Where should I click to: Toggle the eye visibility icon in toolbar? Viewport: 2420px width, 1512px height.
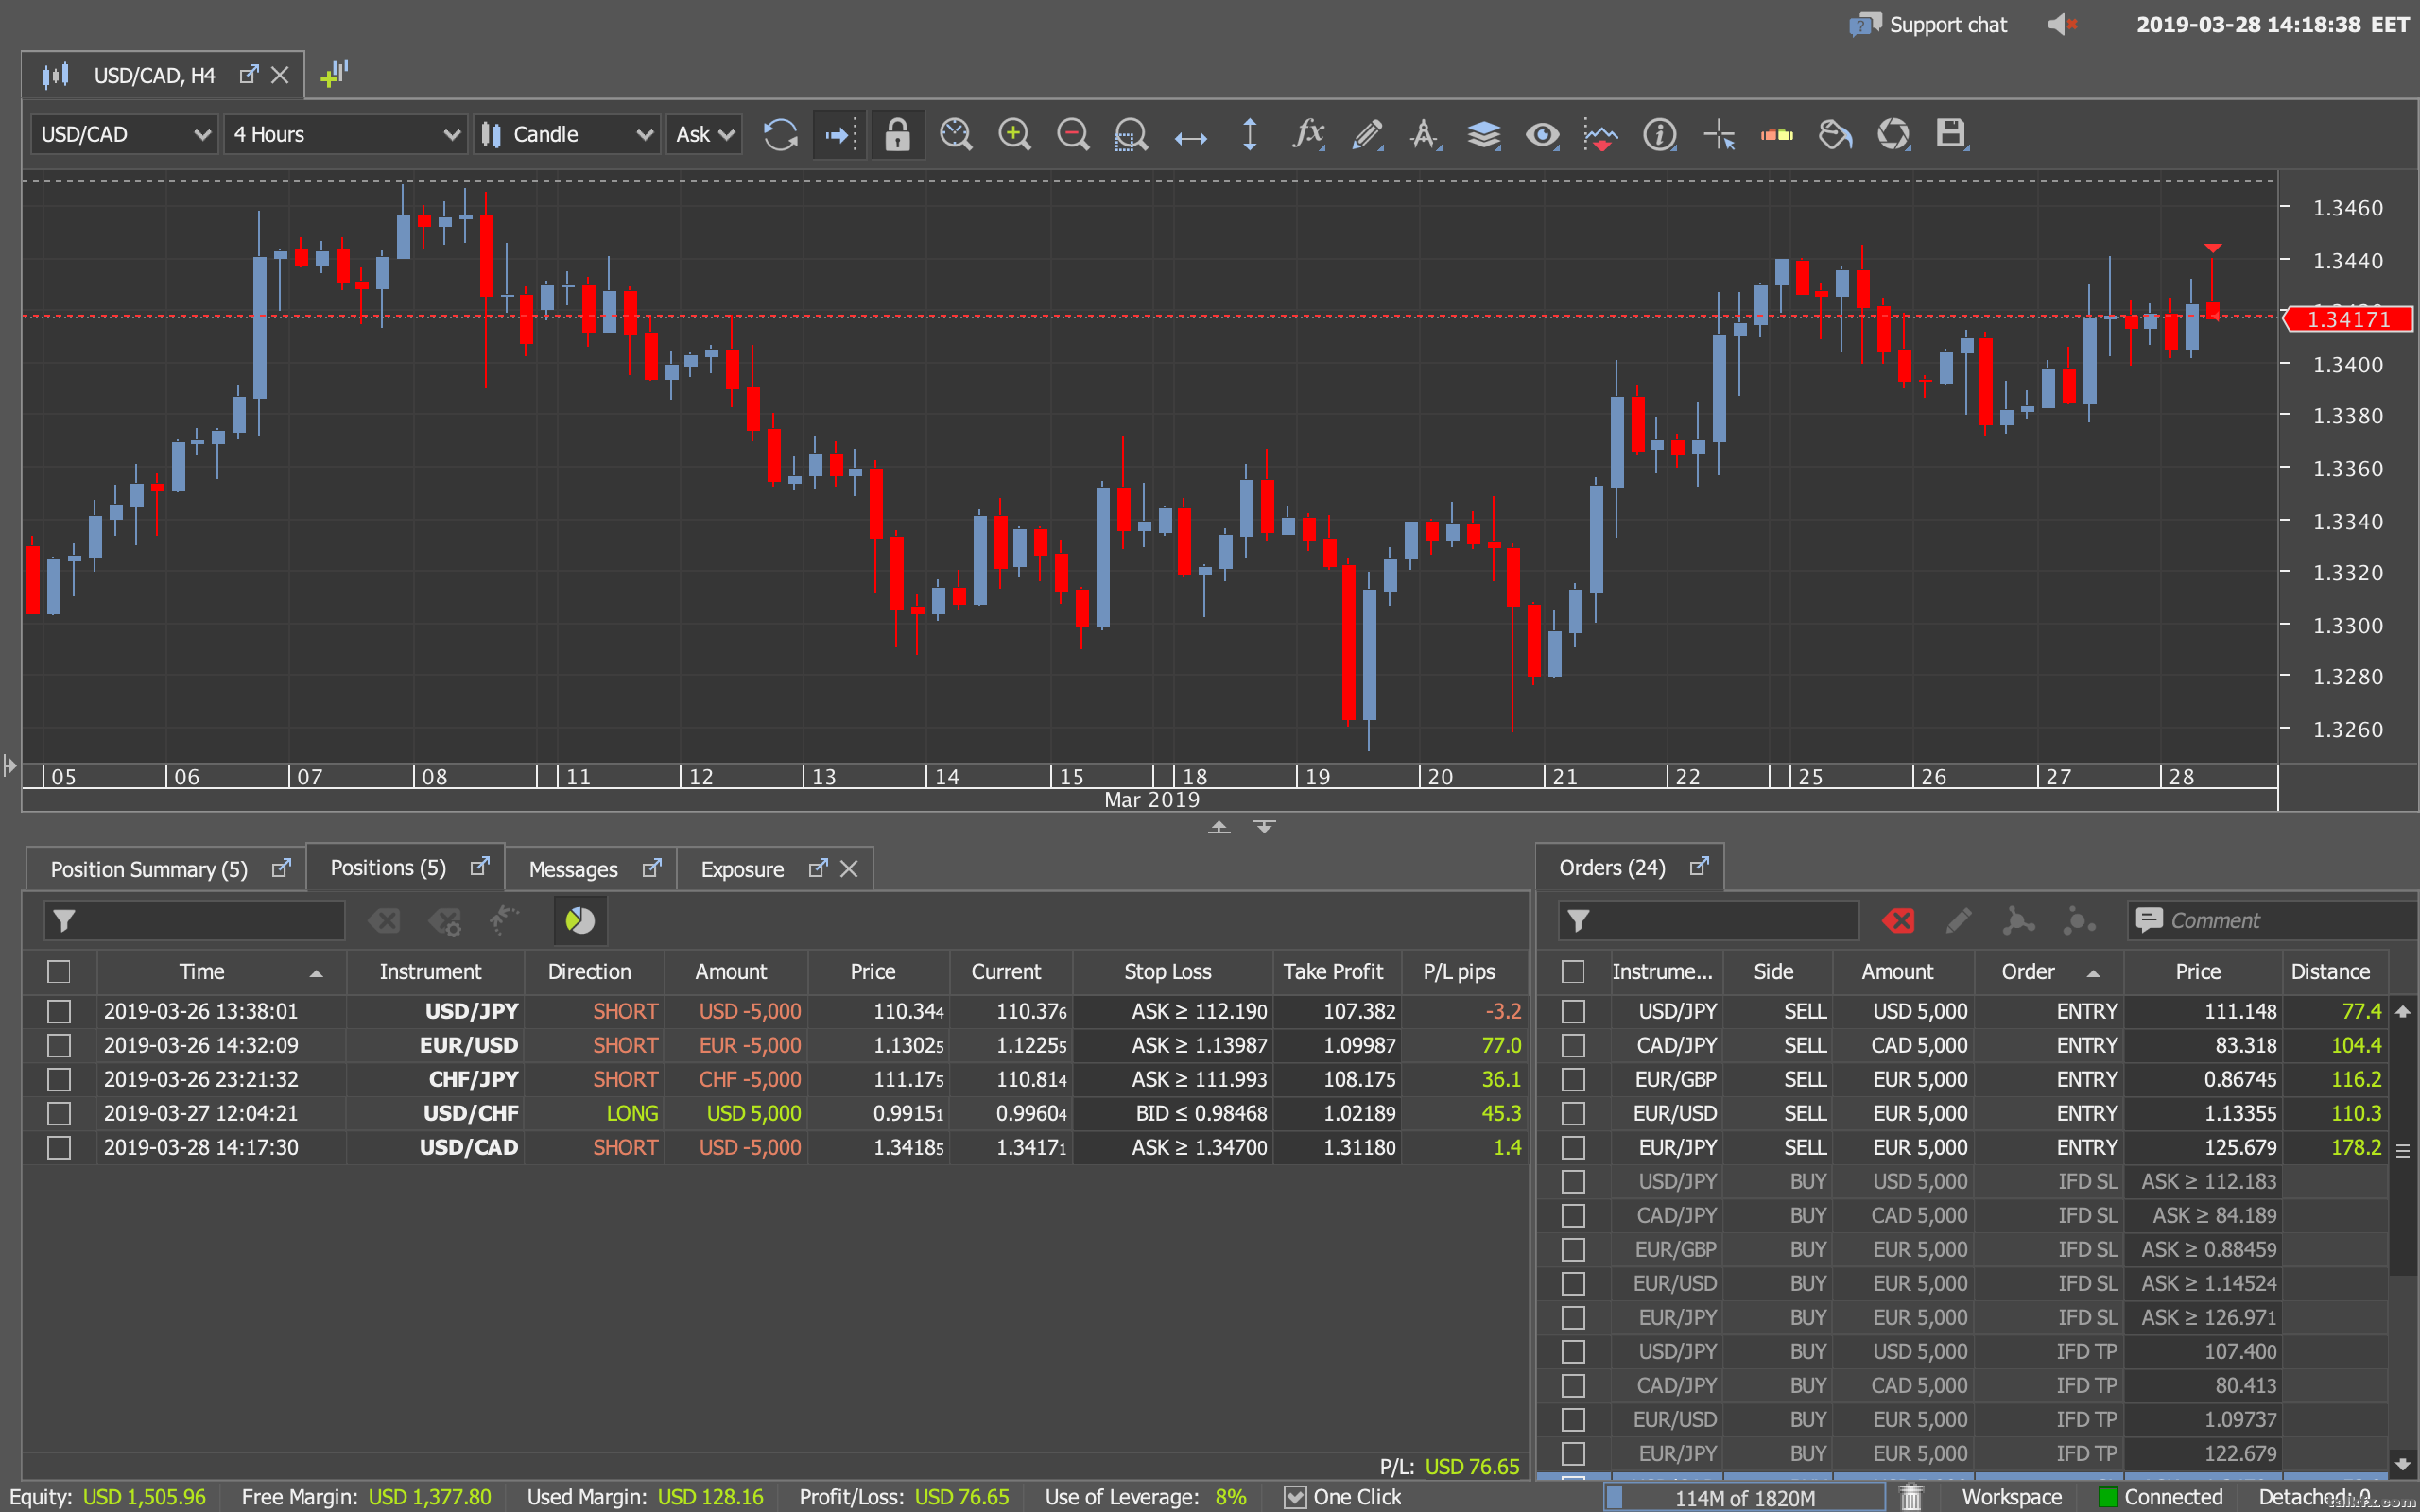click(1542, 134)
